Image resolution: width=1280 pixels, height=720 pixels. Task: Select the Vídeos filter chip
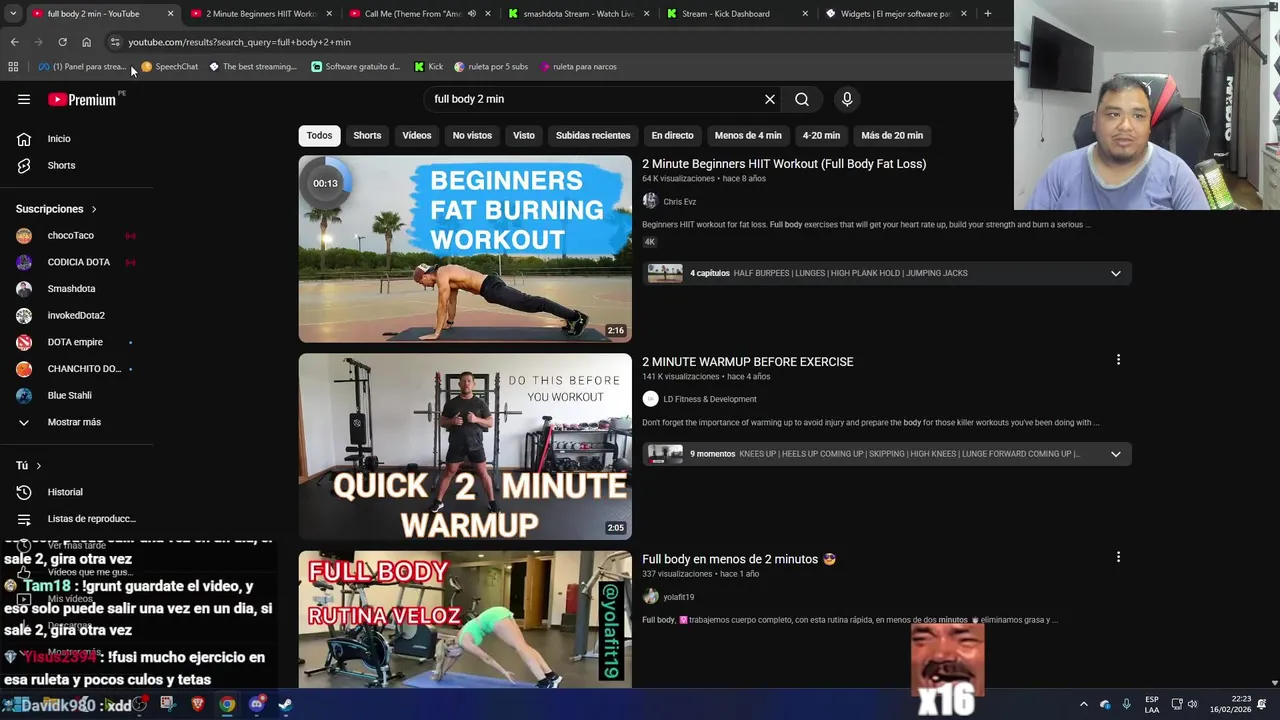[x=417, y=135]
